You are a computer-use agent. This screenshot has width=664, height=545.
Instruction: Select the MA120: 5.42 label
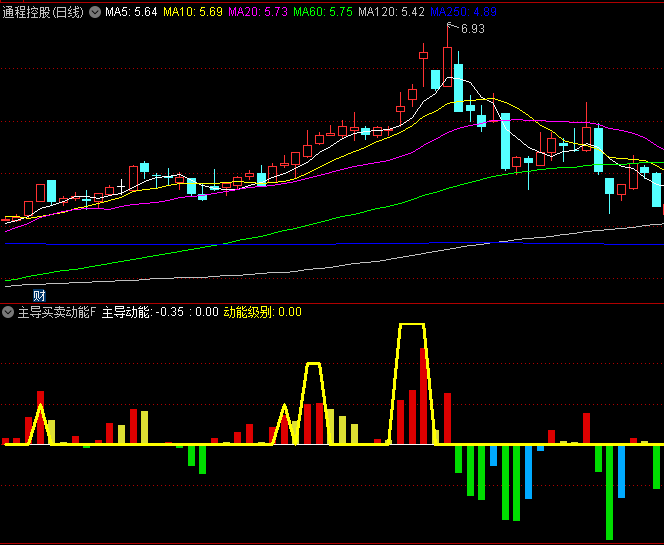coord(391,12)
